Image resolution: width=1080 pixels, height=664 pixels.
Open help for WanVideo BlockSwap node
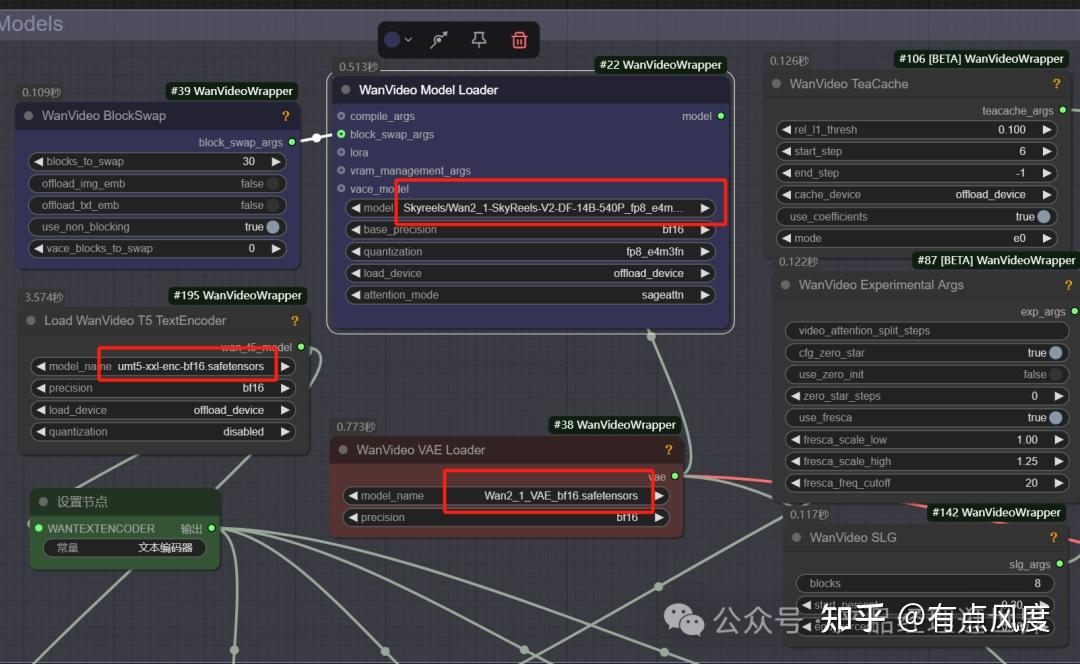pyautogui.click(x=286, y=116)
